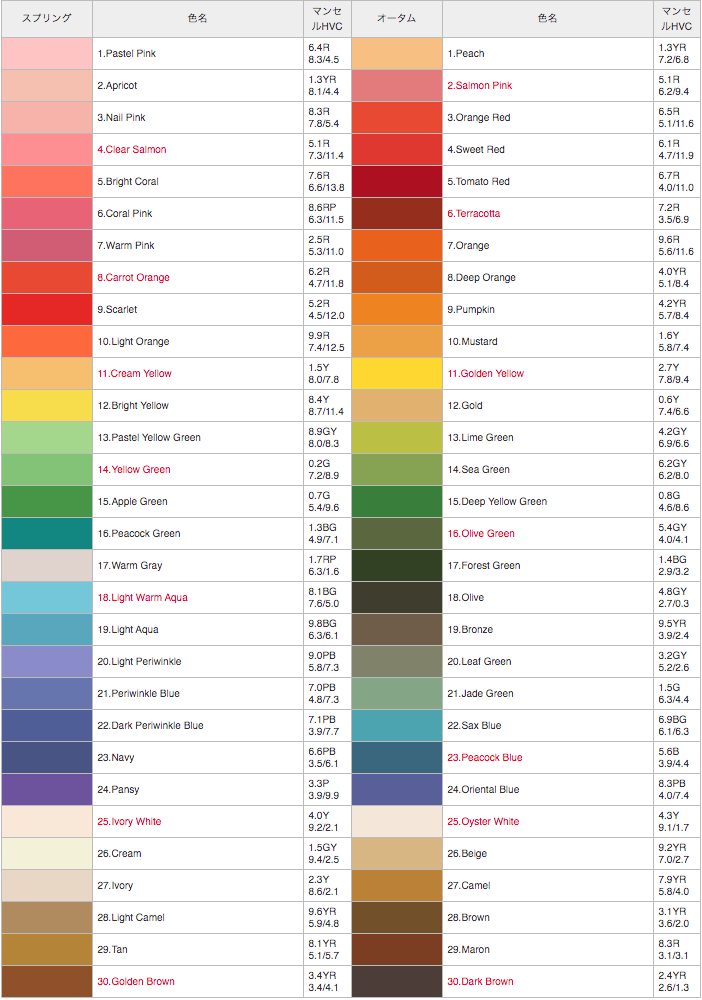Select the '23.Peacock Blue' red label
Viewport: 702px width, 1000px height.
(x=485, y=758)
